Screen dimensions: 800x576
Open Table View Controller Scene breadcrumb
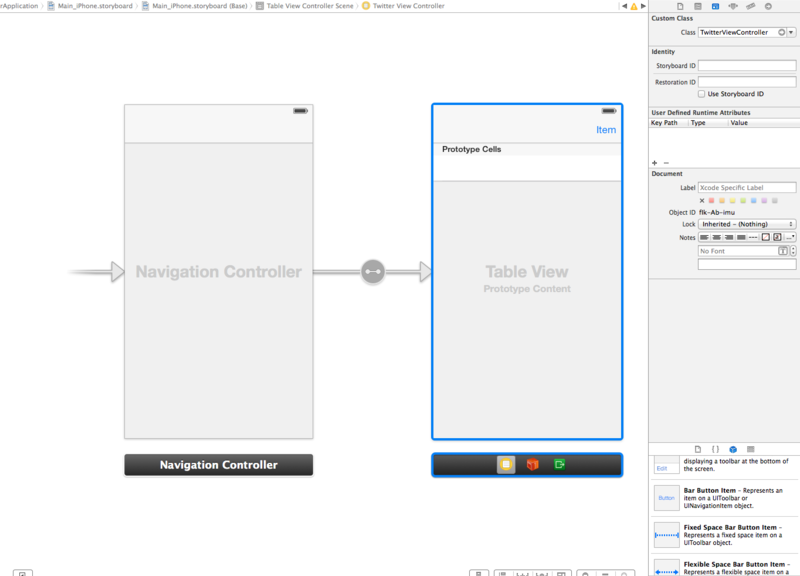click(305, 6)
